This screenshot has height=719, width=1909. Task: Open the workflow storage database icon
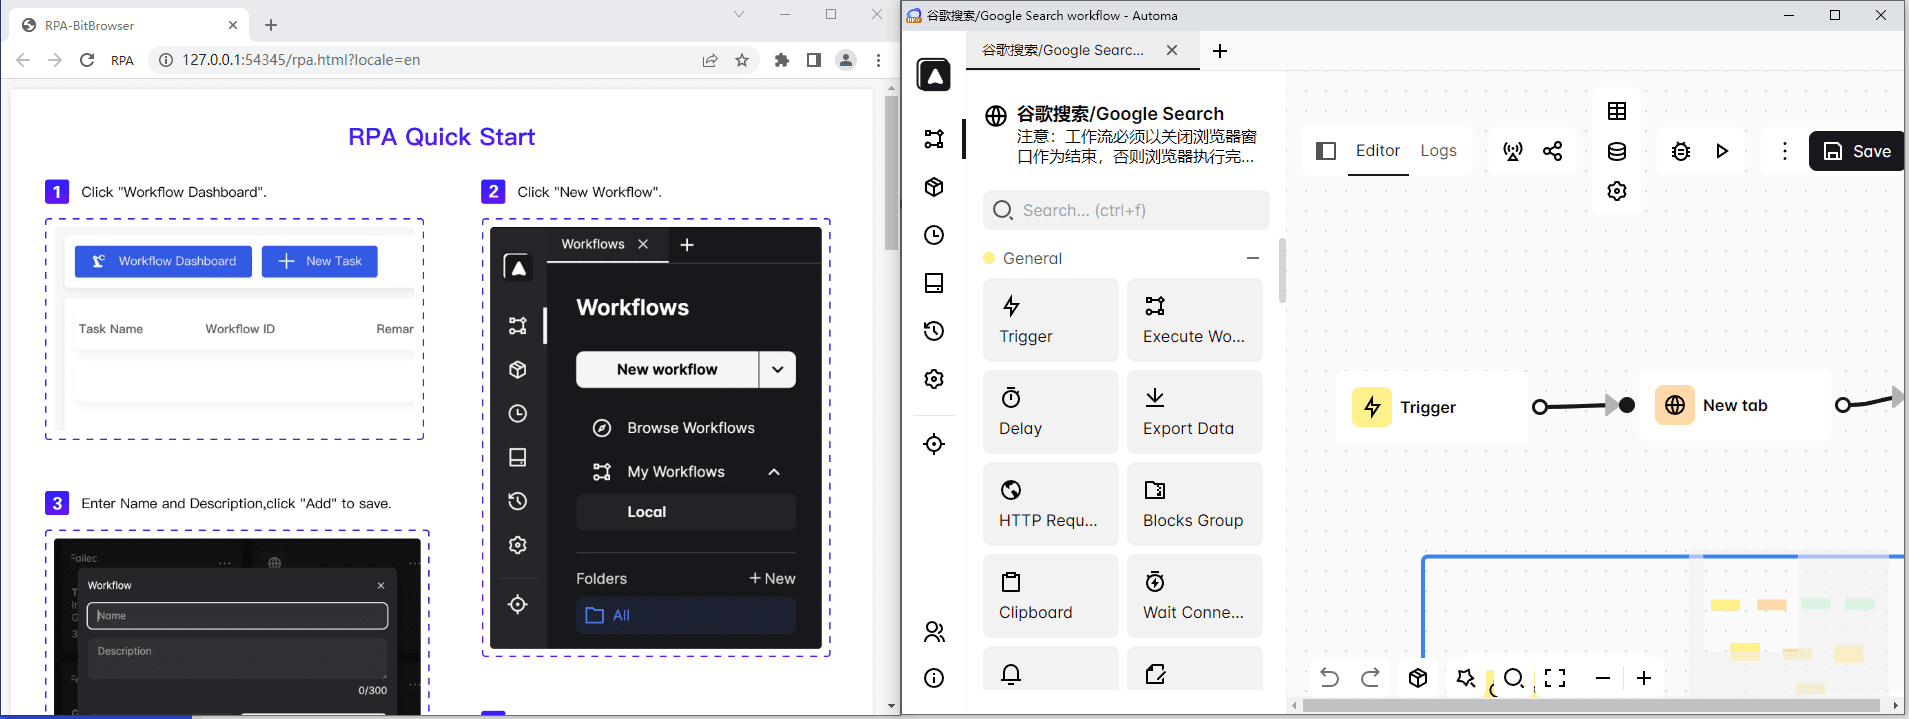click(x=1617, y=151)
